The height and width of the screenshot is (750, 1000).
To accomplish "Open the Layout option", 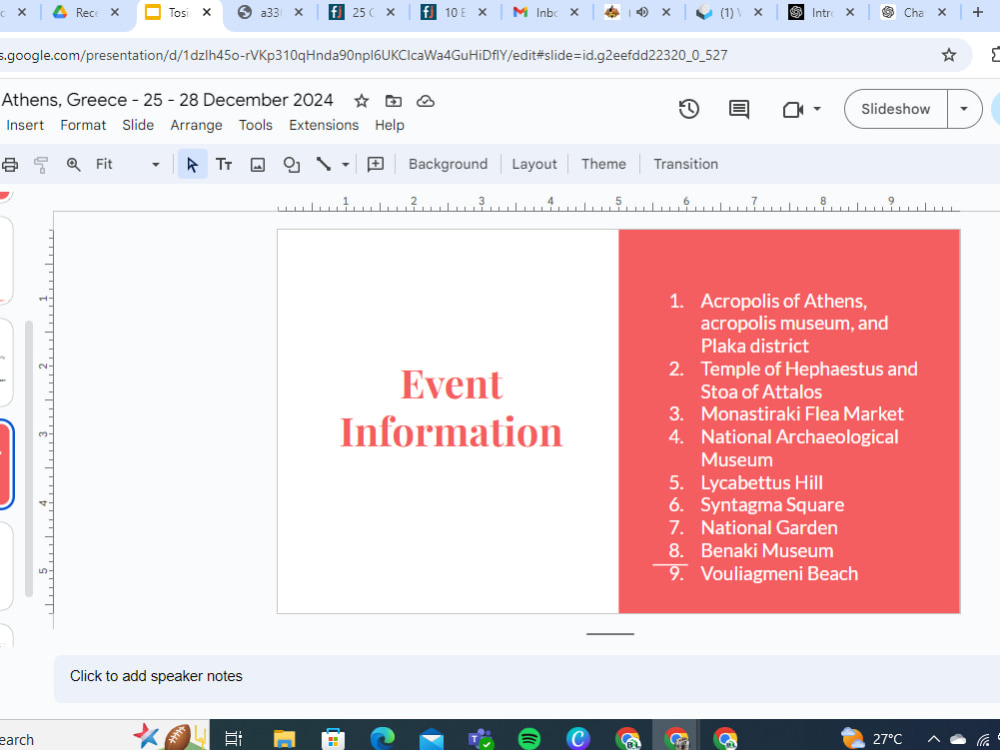I will tap(534, 165).
